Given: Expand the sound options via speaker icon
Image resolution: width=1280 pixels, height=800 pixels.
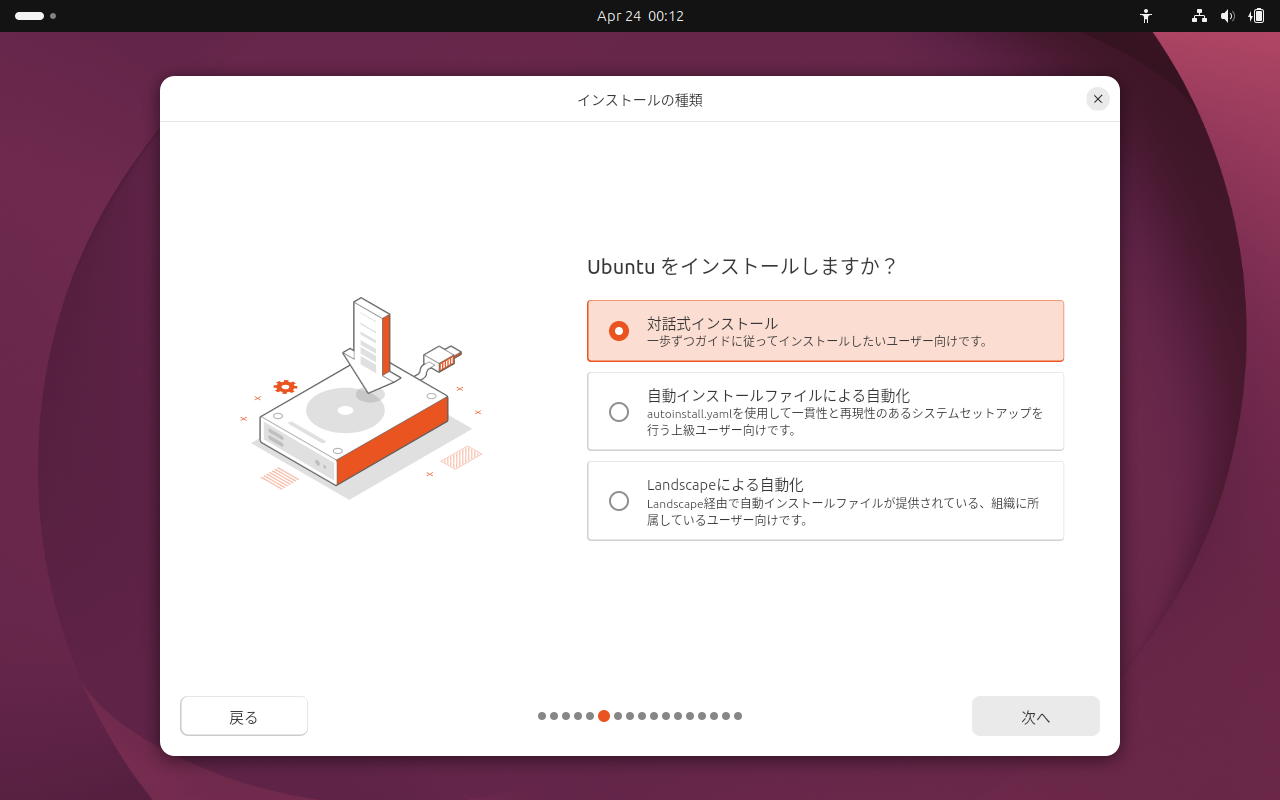Looking at the screenshot, I should pos(1228,16).
